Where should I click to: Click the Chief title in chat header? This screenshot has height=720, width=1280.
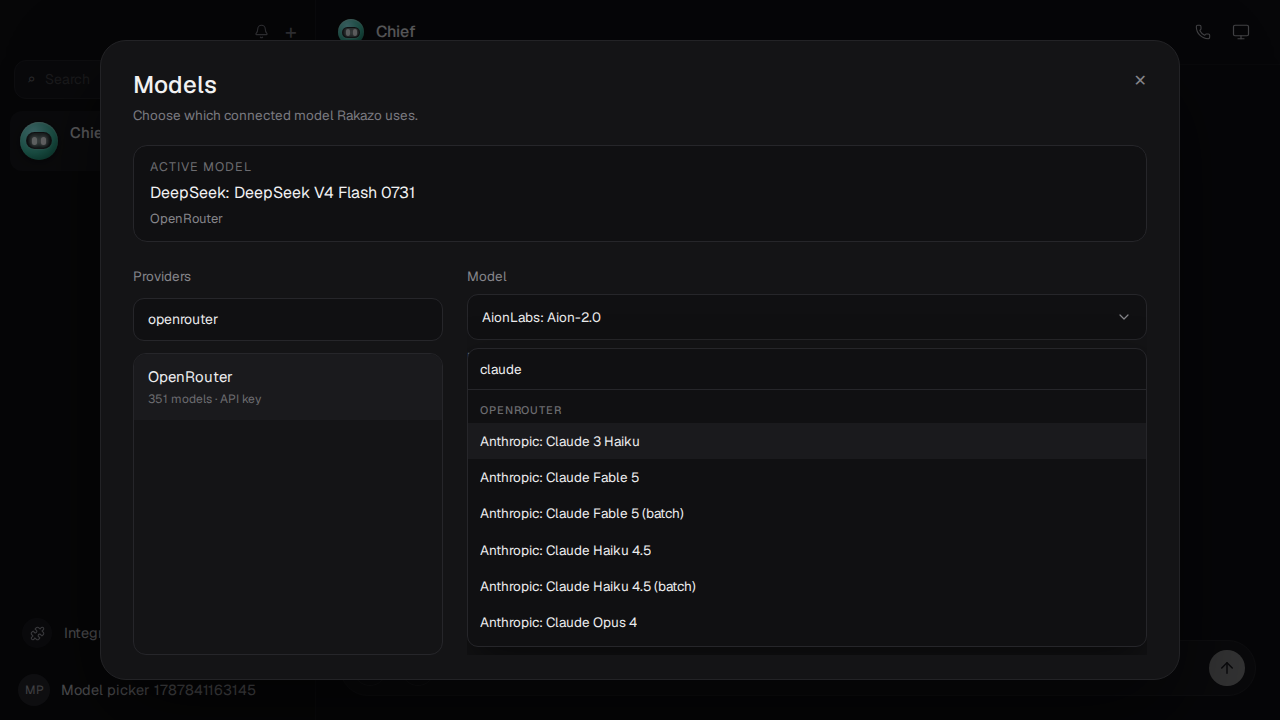point(395,32)
